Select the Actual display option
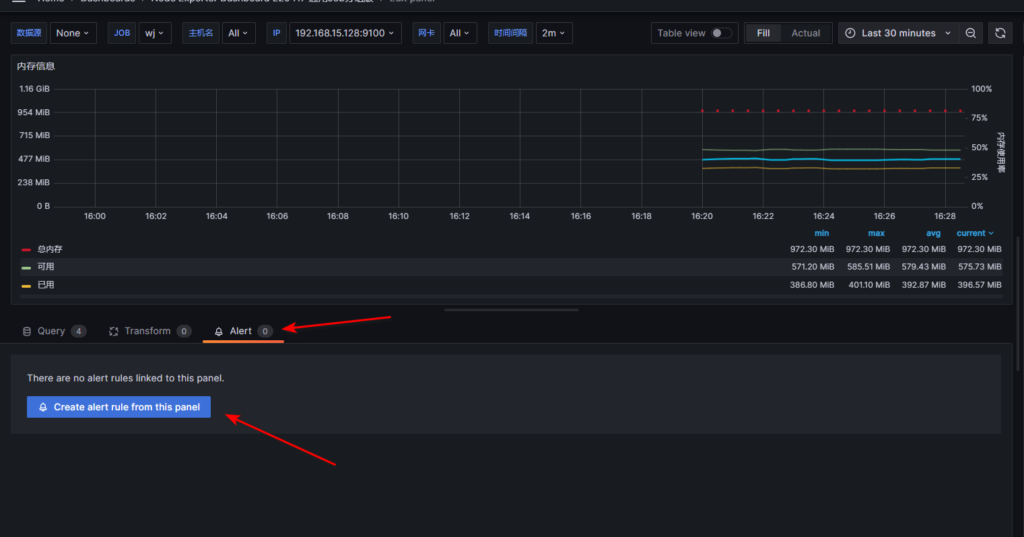The height and width of the screenshot is (537, 1024). [805, 33]
